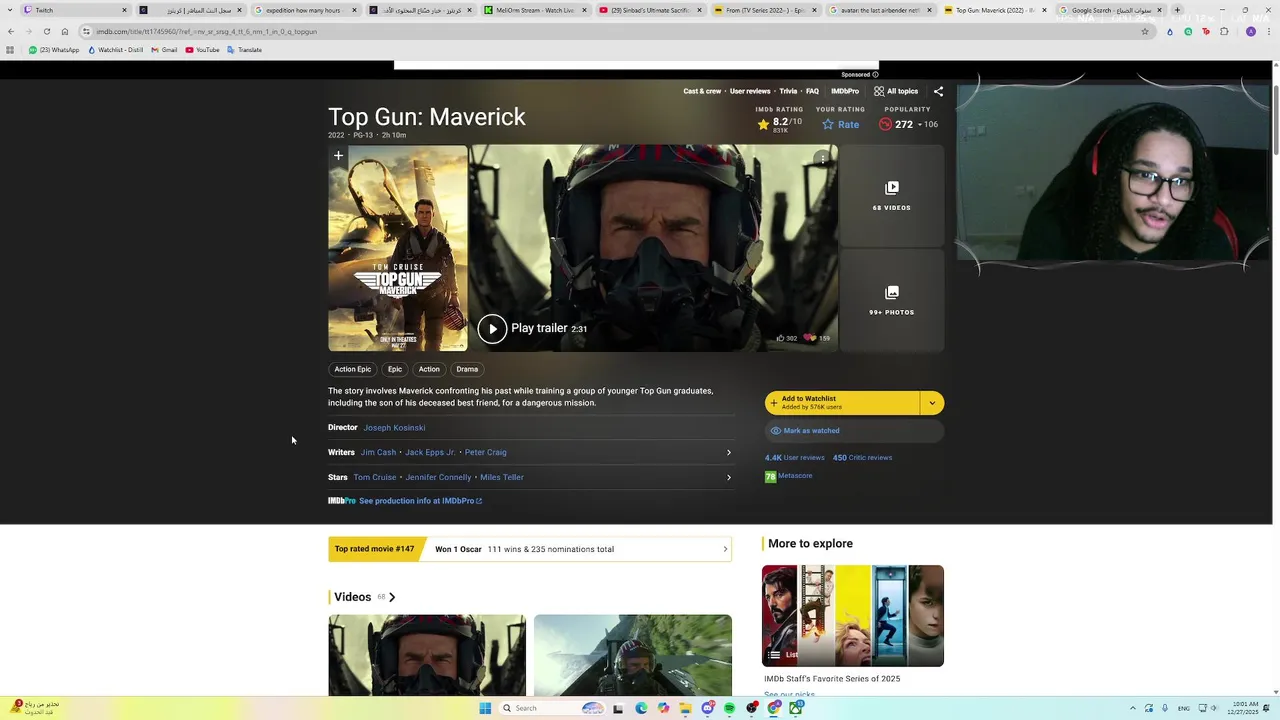Open Jennifer Connelly's page

(438, 478)
